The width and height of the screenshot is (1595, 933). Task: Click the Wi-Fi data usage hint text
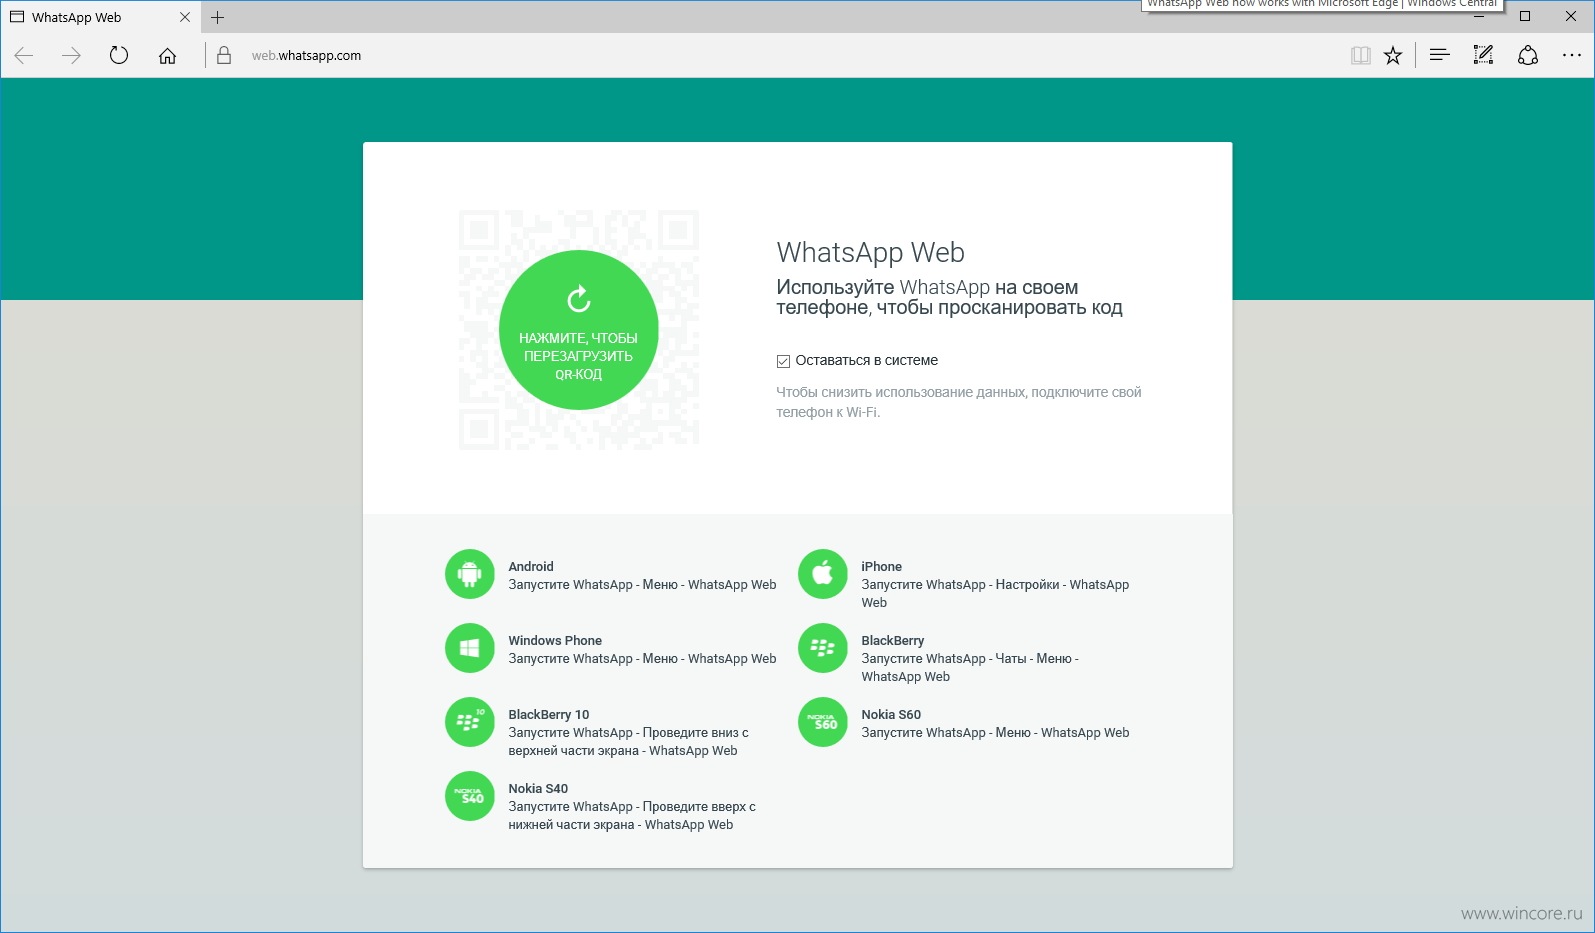click(958, 402)
